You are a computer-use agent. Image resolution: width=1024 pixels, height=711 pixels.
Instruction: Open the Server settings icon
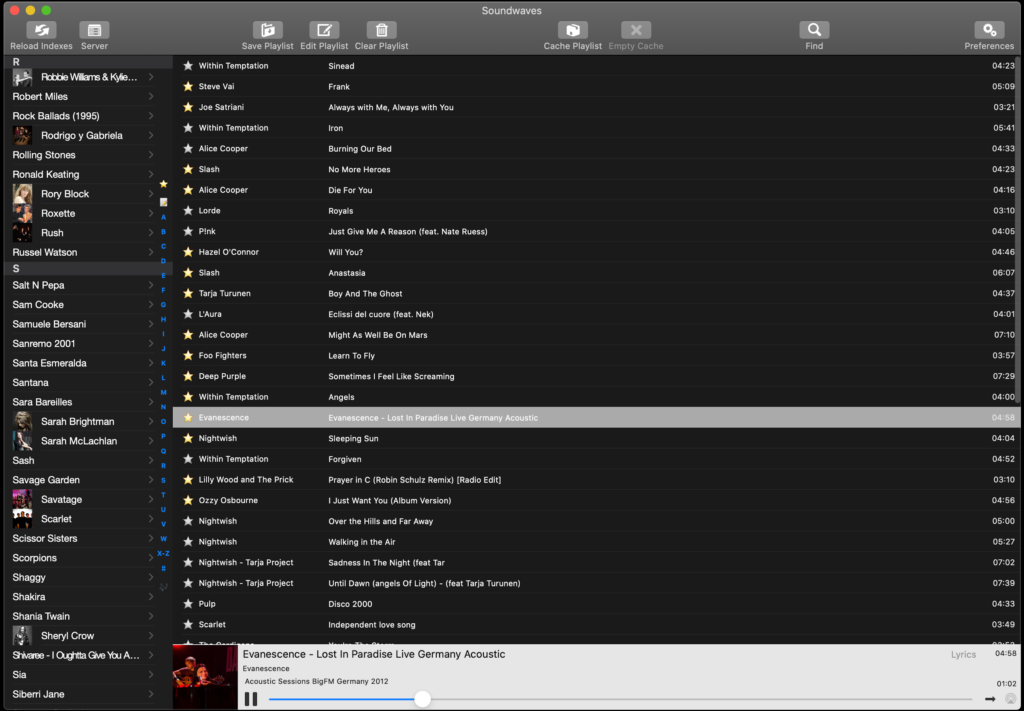point(94,31)
